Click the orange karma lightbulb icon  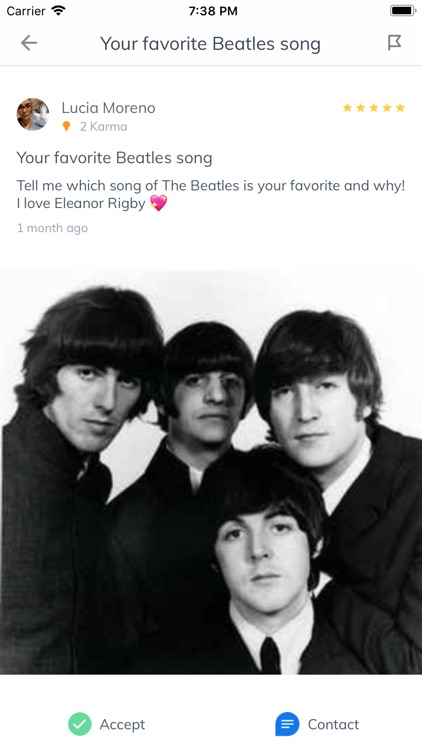pyautogui.click(x=67, y=126)
